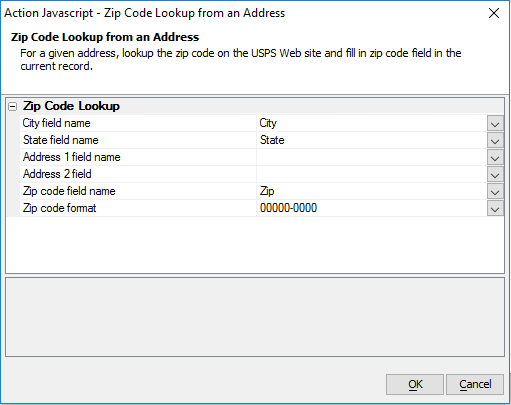
Task: Click the Zip Code Lookup category header
Action: tap(71, 106)
